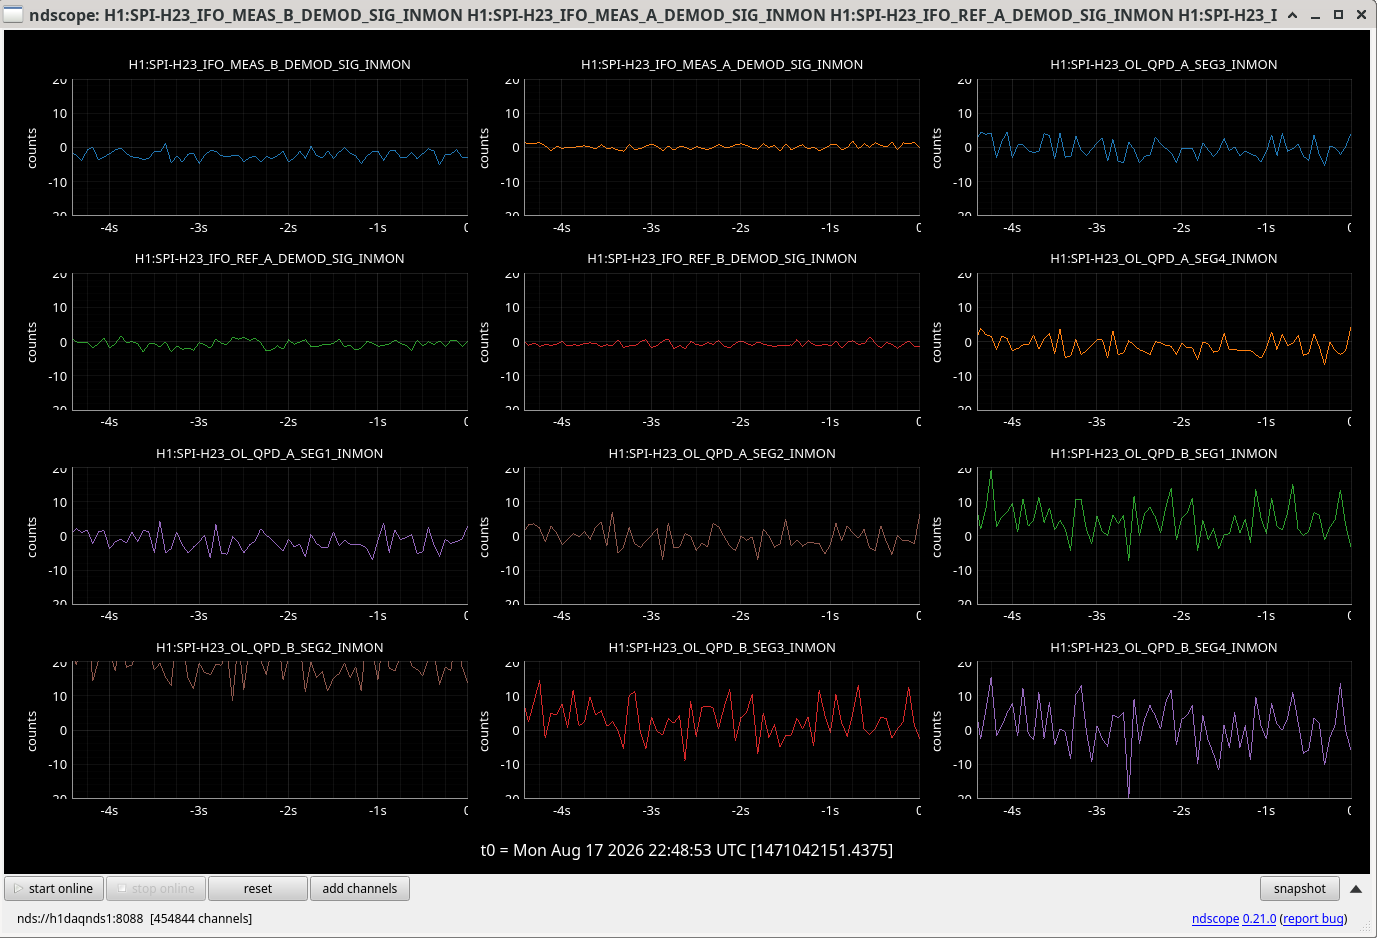
Task: Click inside the OL_QPD_B_SEG4 purple trace plot
Action: coord(1164,730)
